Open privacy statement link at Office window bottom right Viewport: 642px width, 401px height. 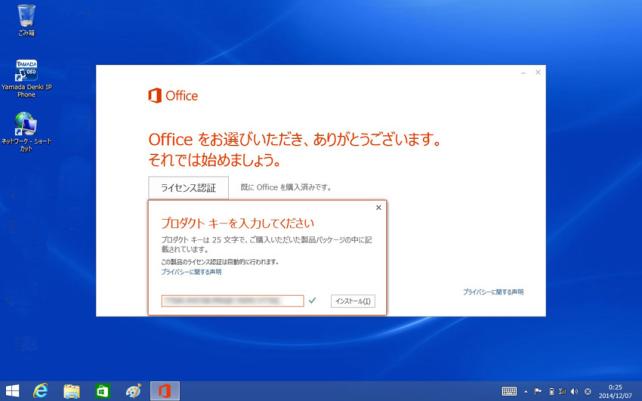point(493,292)
